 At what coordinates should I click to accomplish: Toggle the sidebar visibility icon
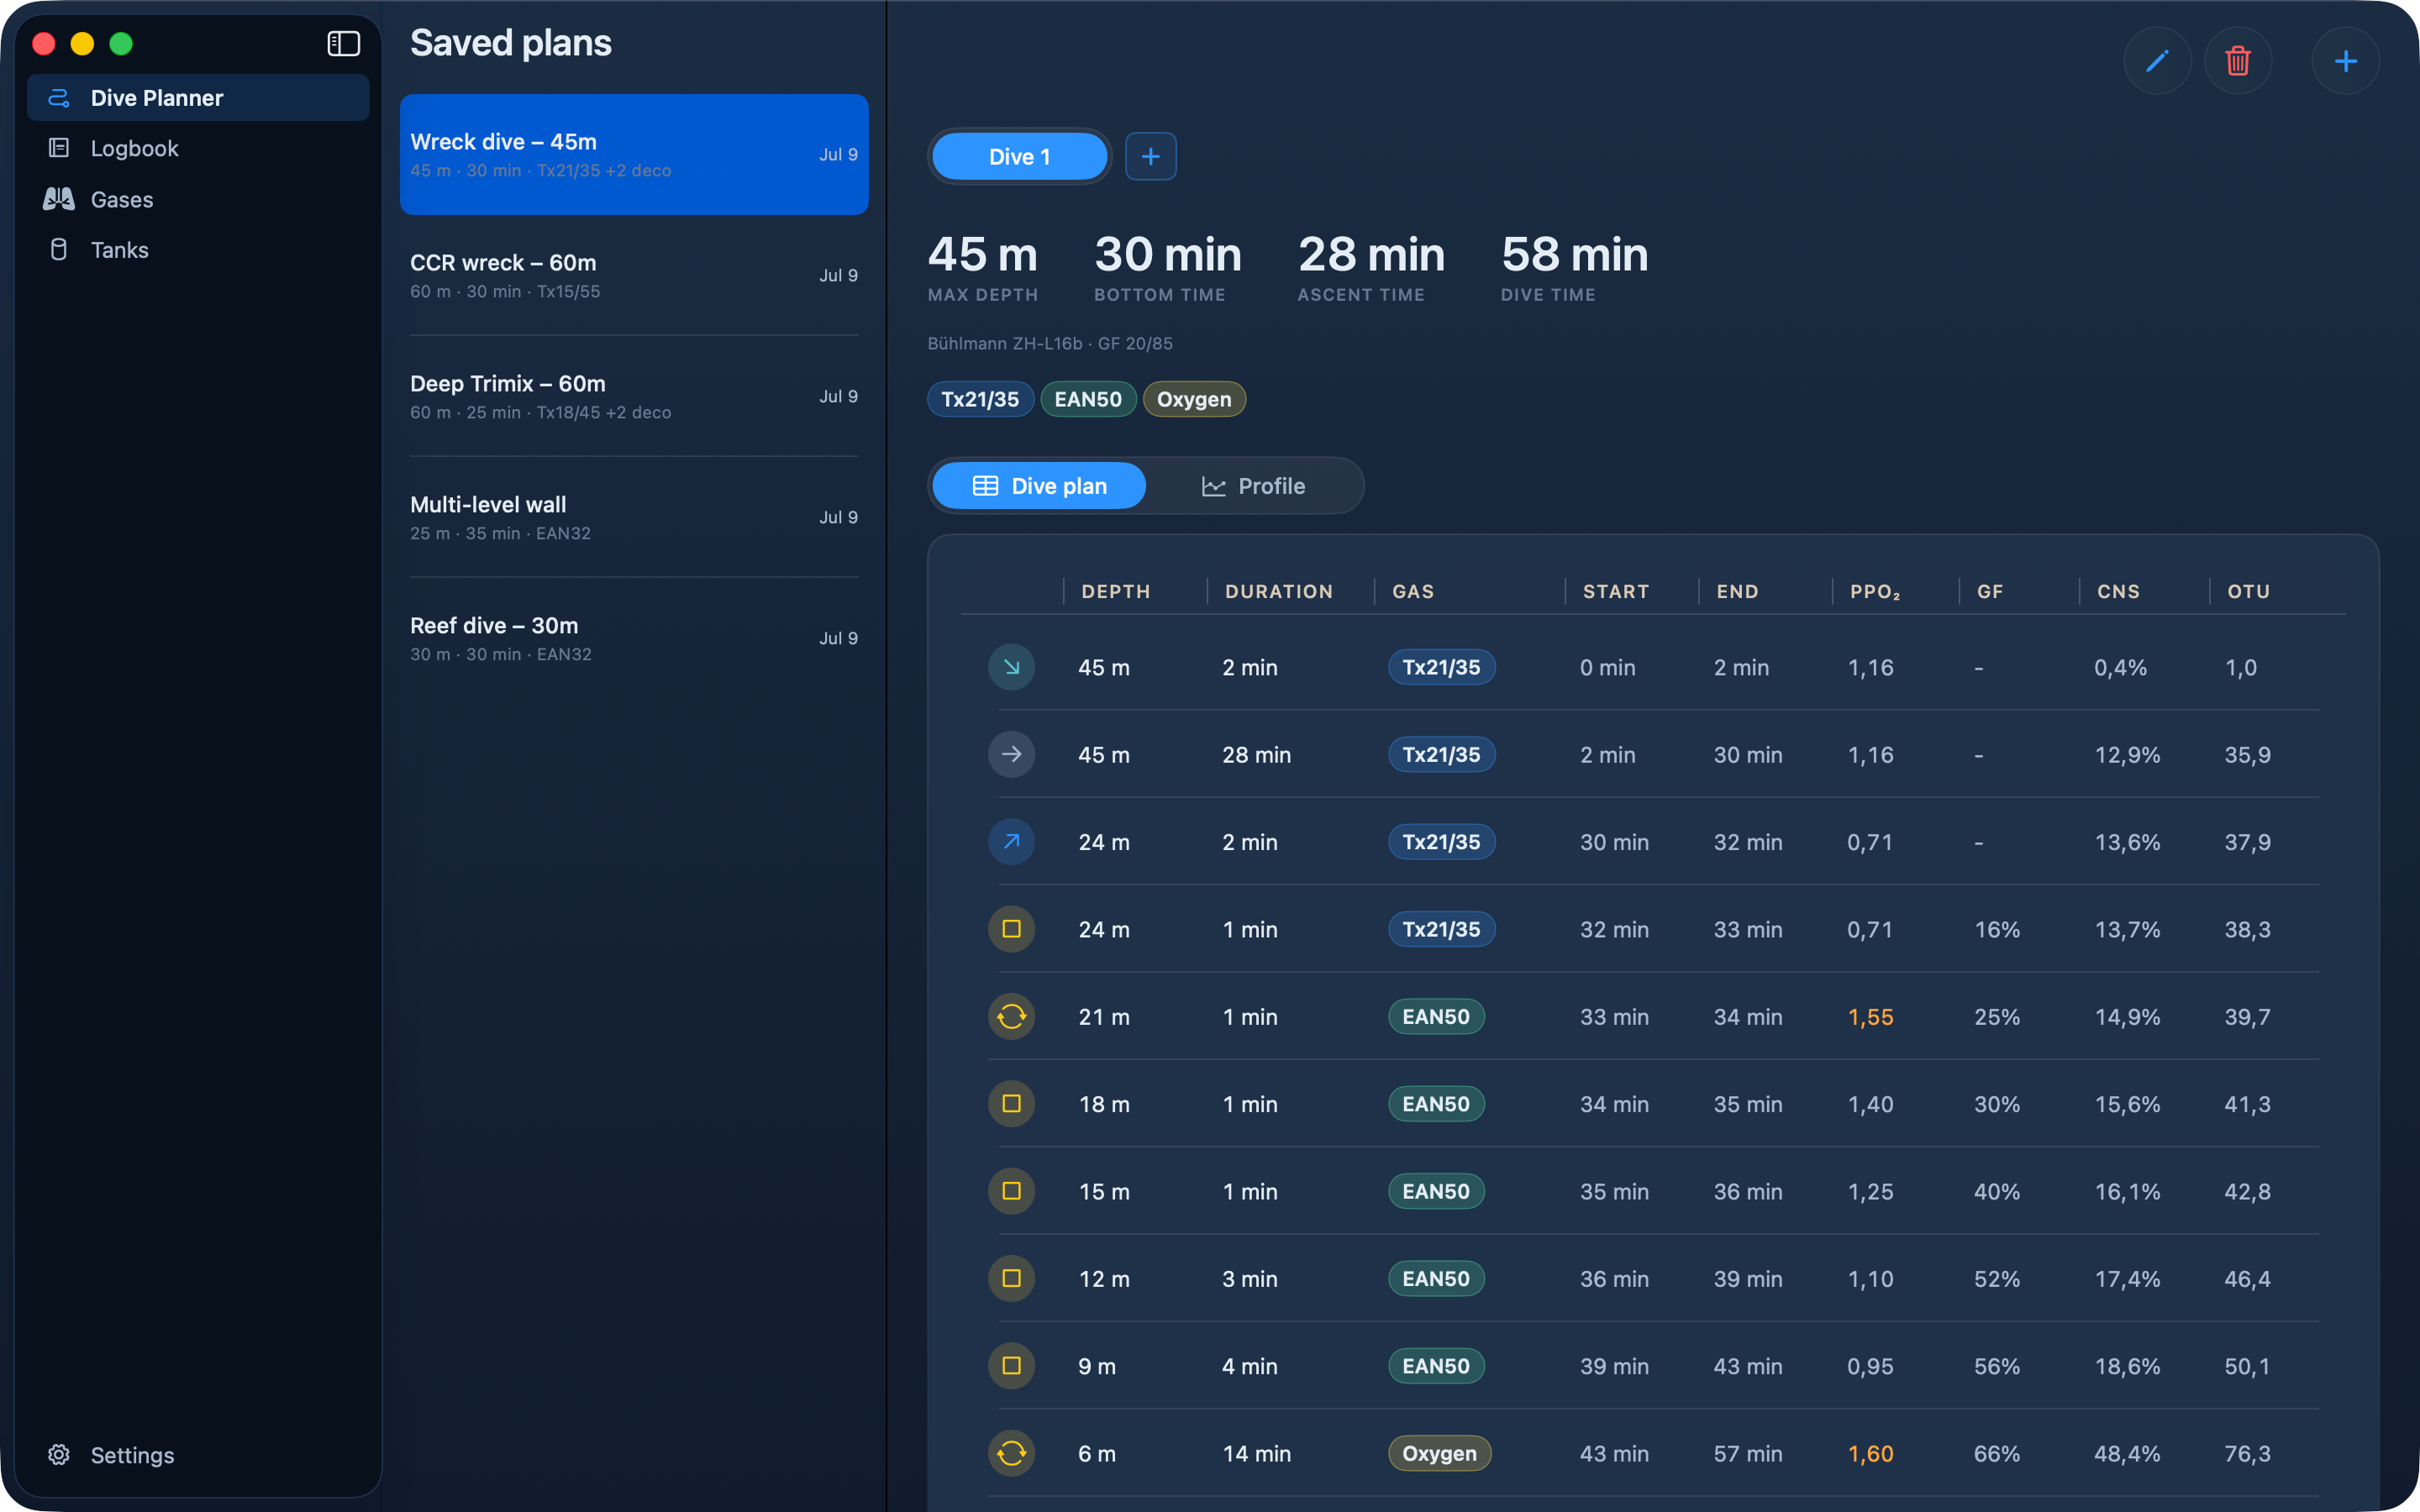pos(343,43)
